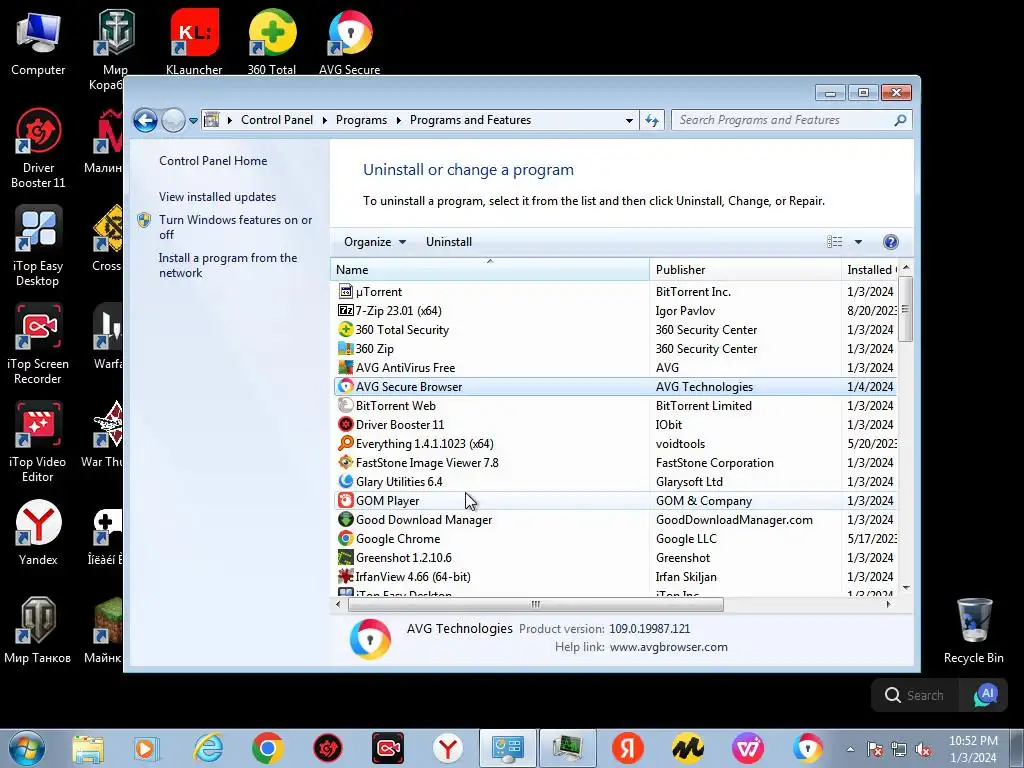Click the AI assistant icon near Search widget

tap(986, 695)
